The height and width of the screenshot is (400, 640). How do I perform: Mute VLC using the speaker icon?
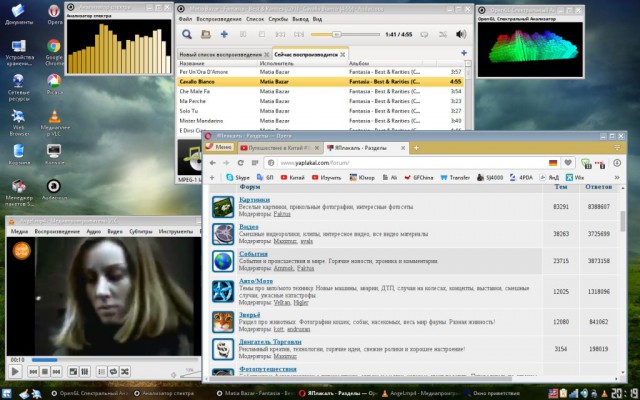[x=173, y=375]
